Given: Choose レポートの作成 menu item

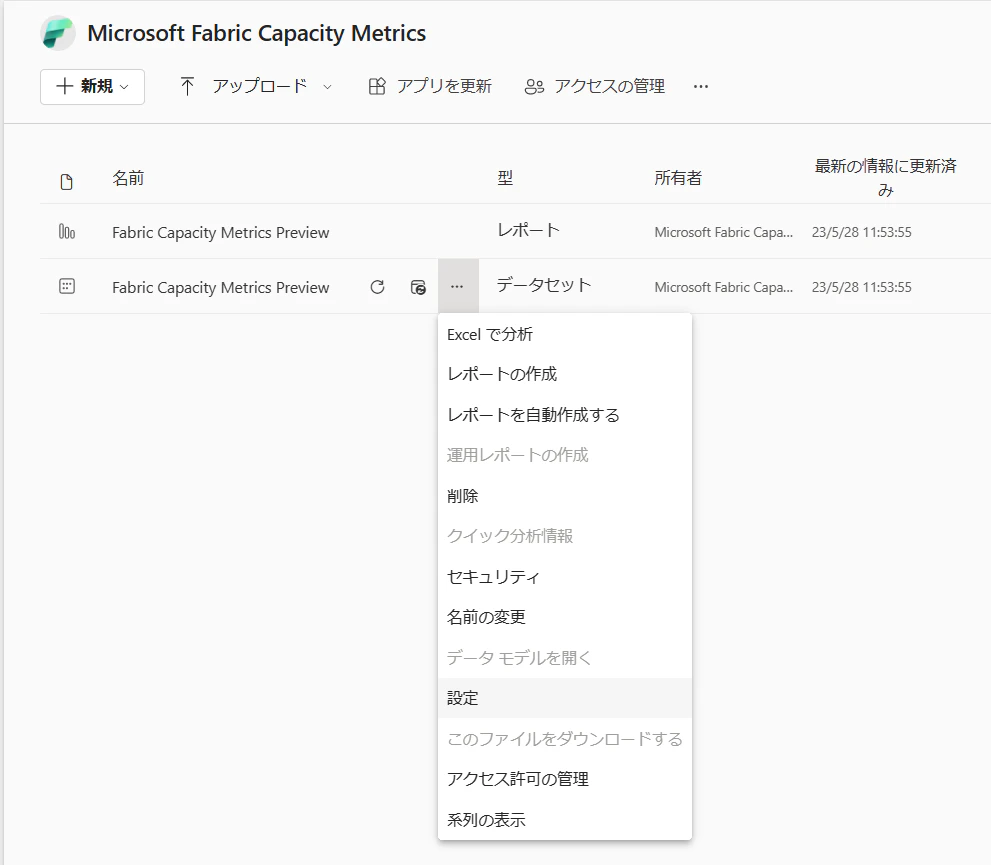Looking at the screenshot, I should [x=565, y=375].
